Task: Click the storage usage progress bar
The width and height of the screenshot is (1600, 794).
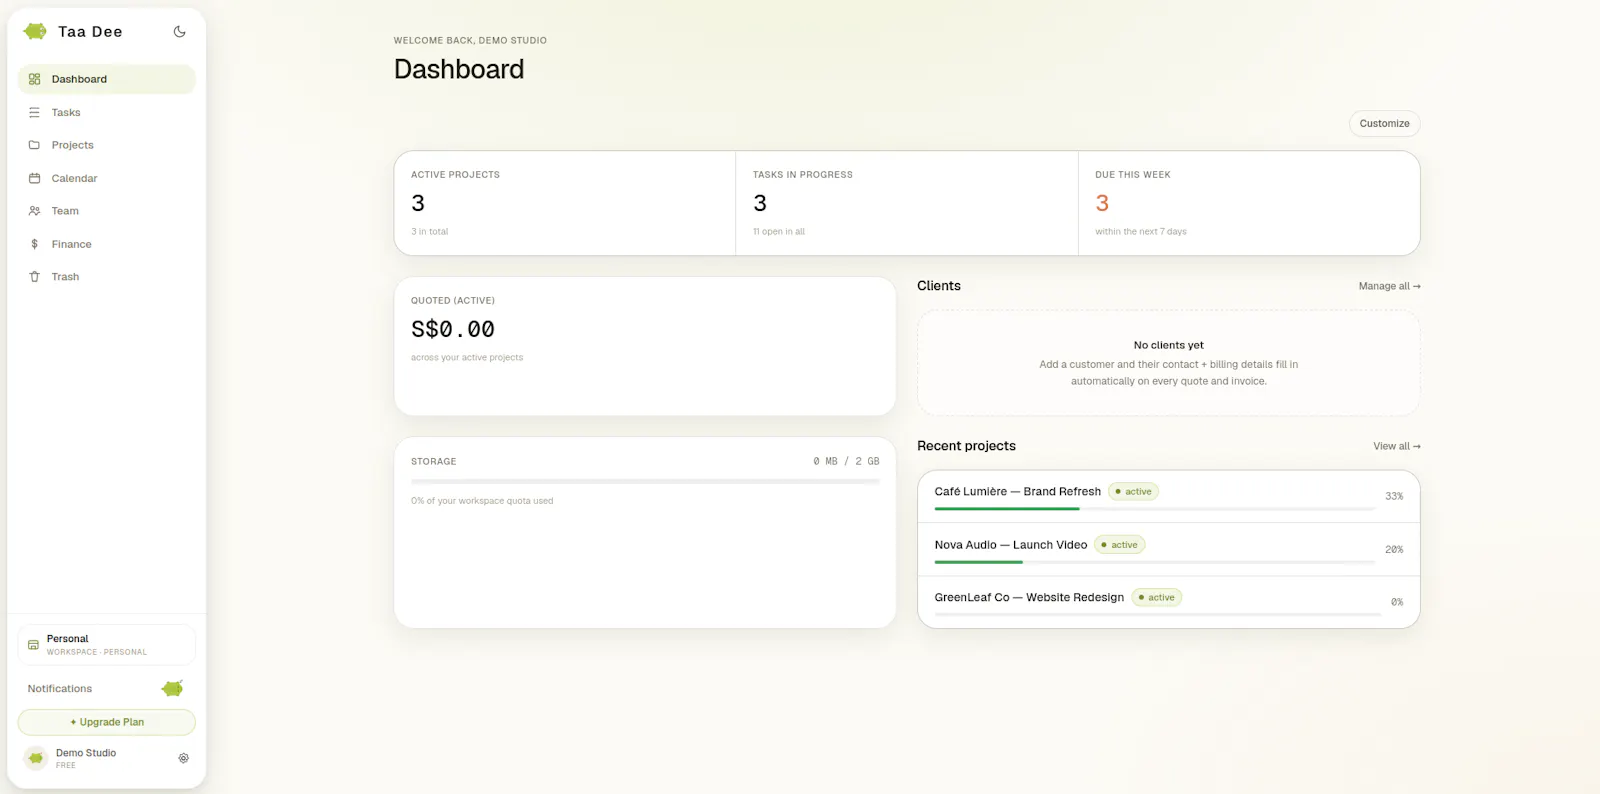Action: [645, 482]
